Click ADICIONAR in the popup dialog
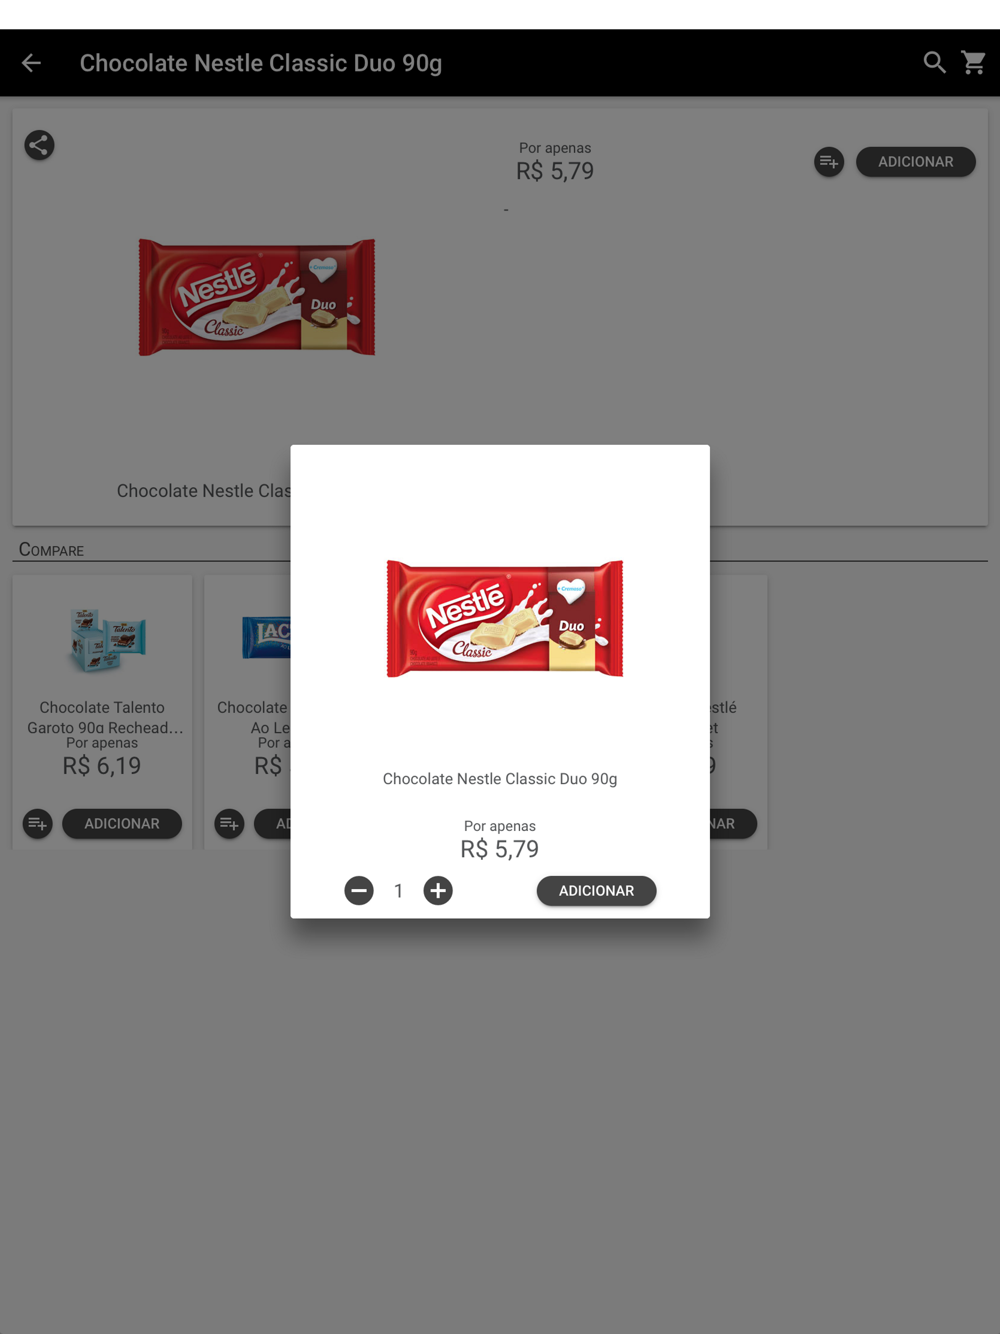1000x1334 pixels. point(596,891)
